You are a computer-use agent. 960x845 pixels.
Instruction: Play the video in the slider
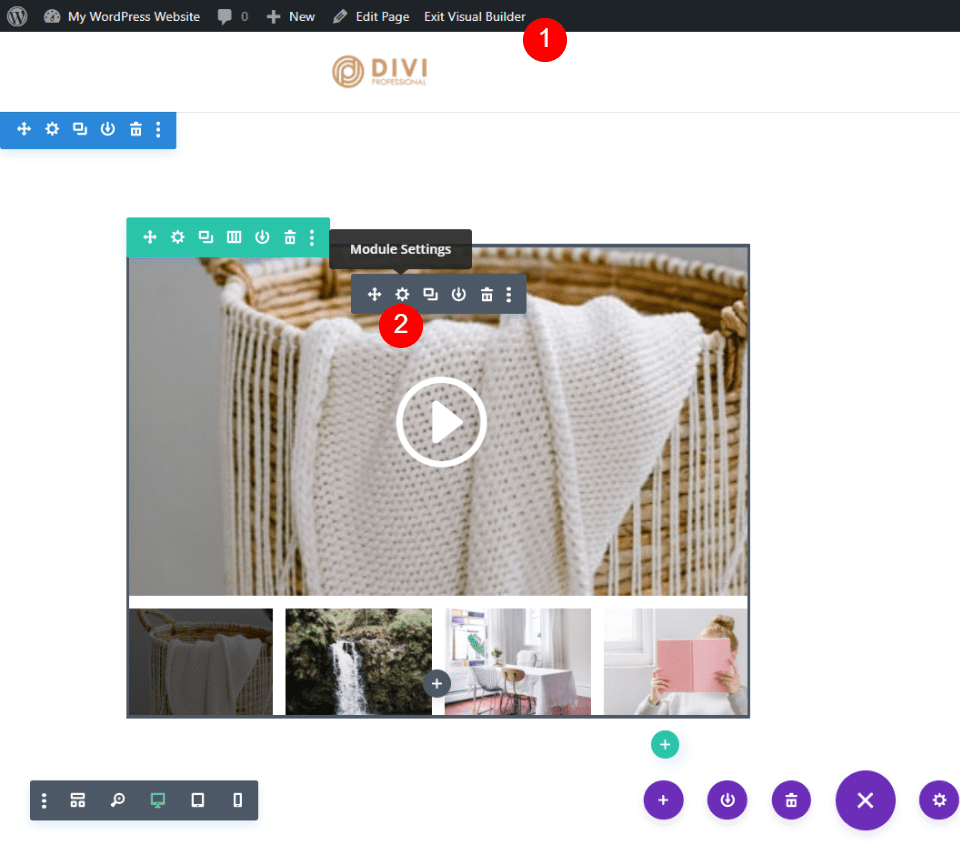441,422
